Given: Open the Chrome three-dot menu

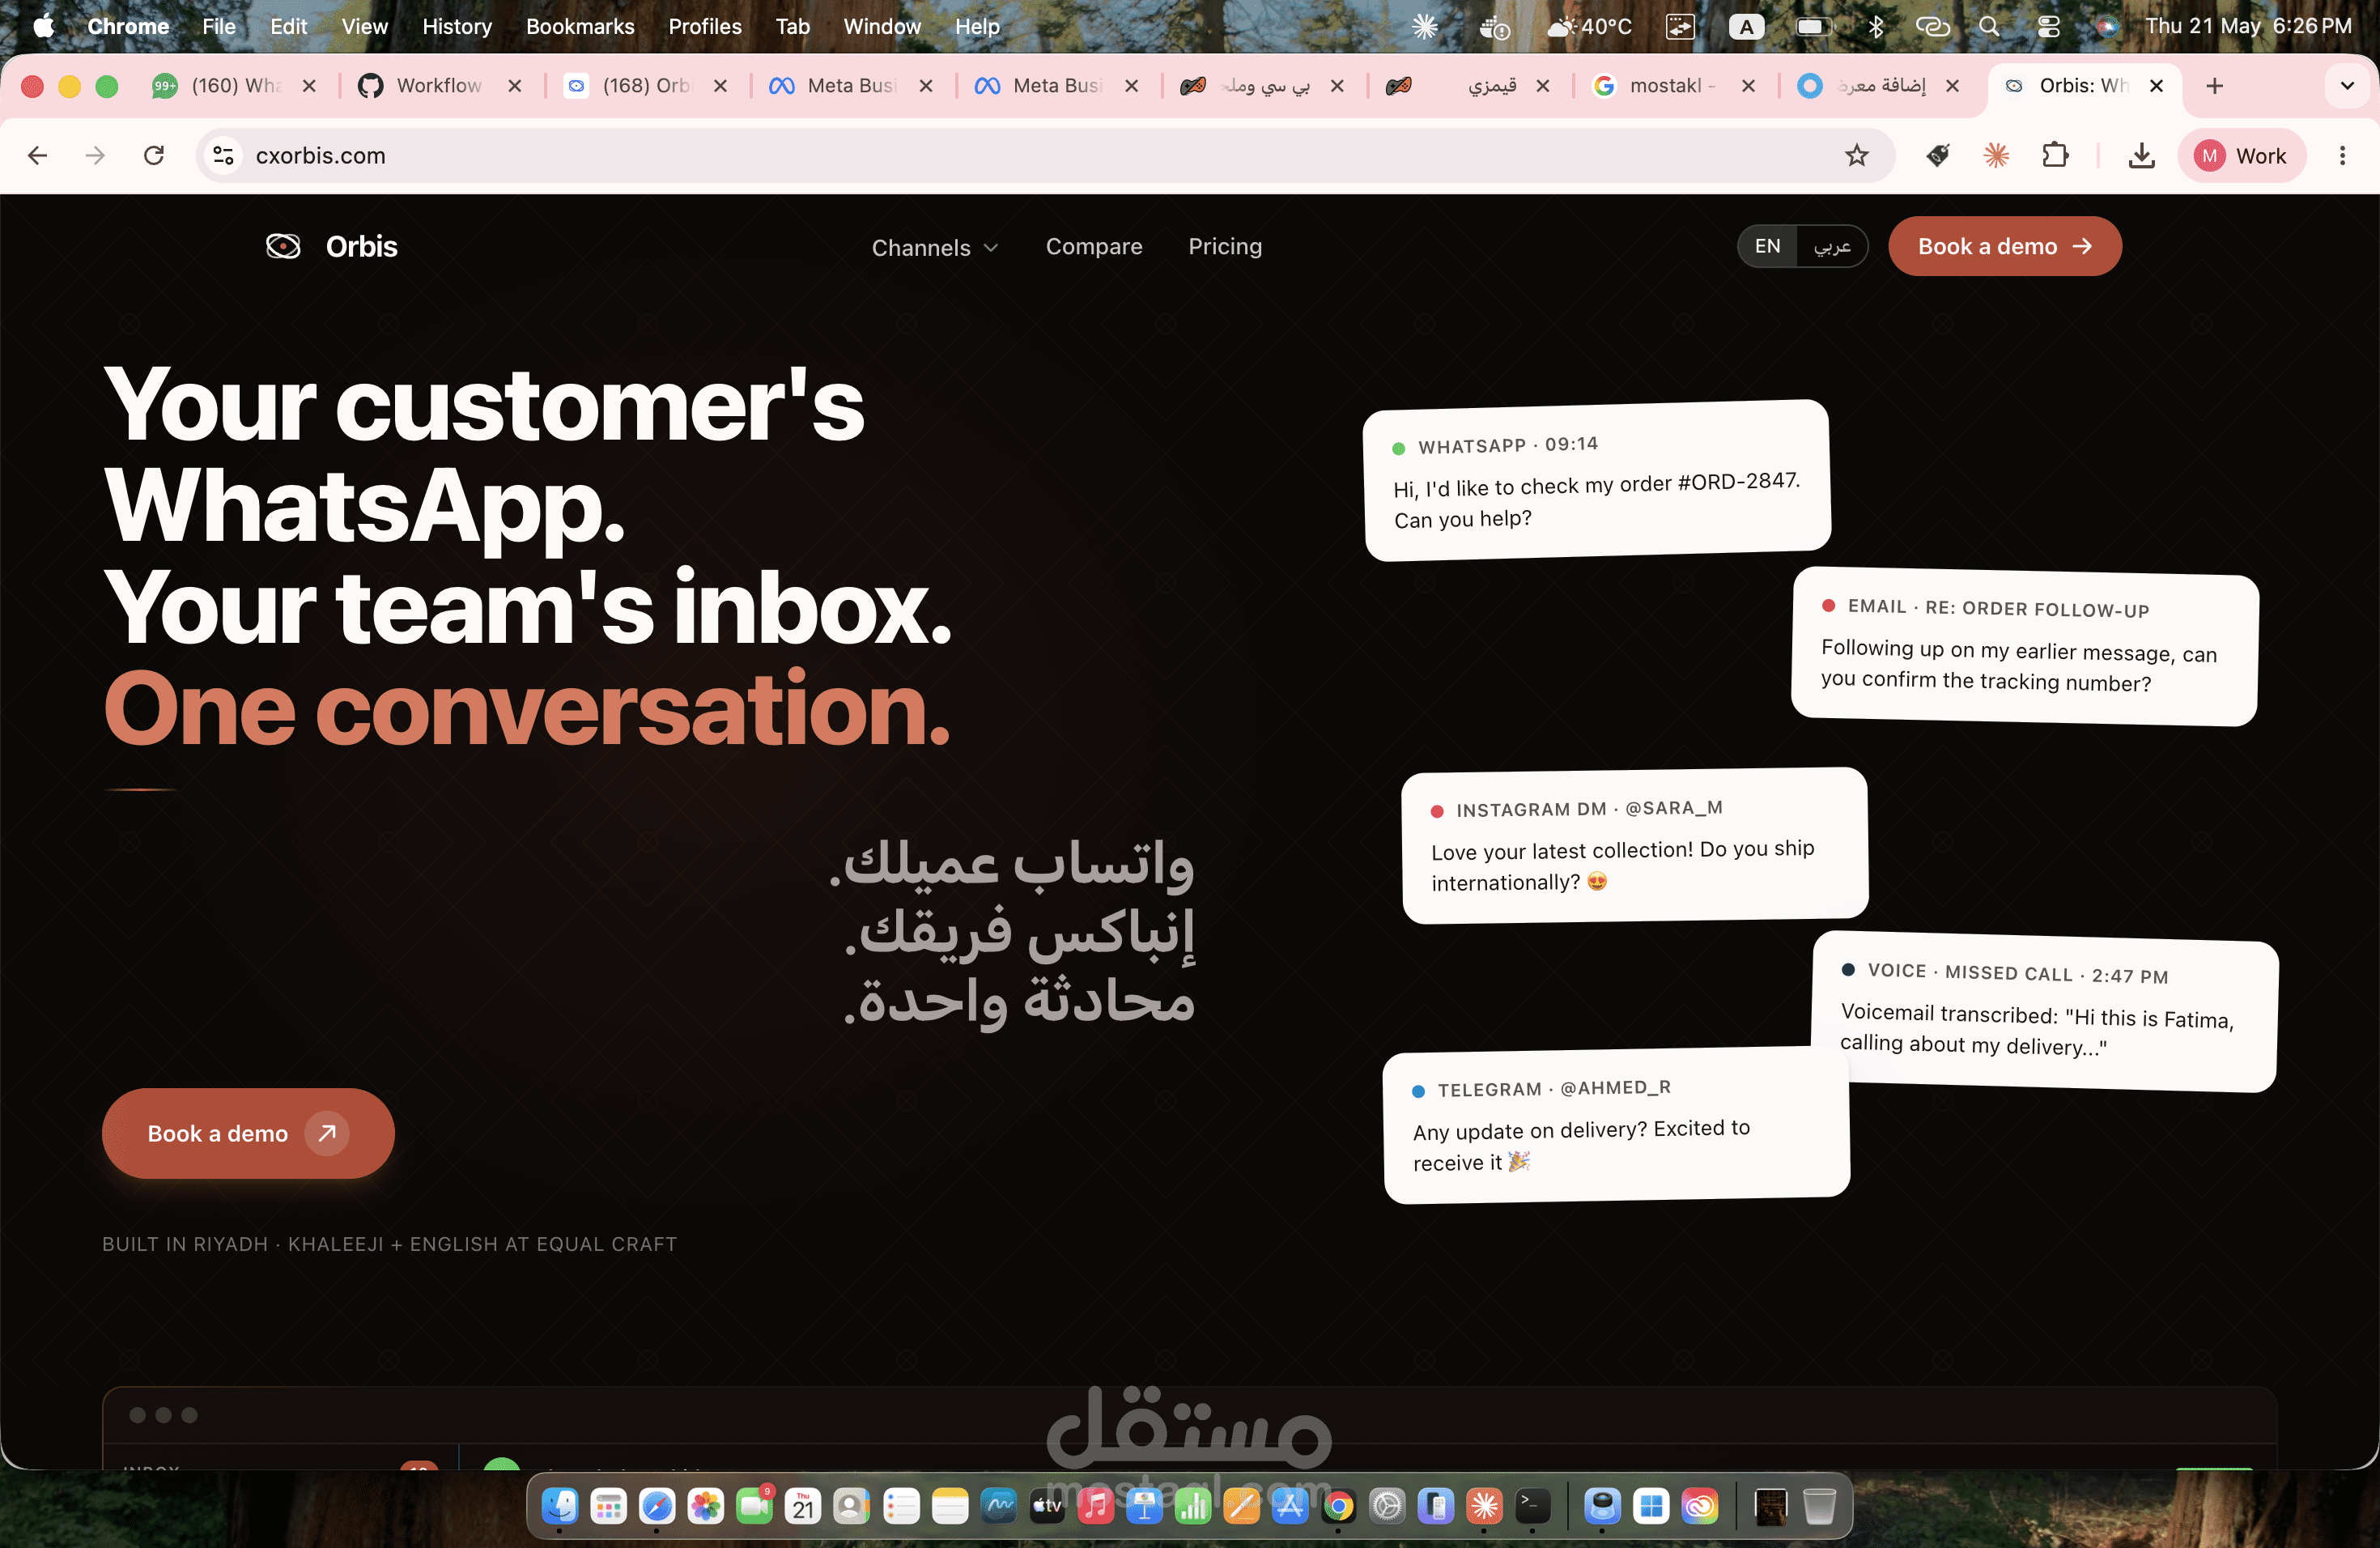Looking at the screenshot, I should coord(2342,155).
